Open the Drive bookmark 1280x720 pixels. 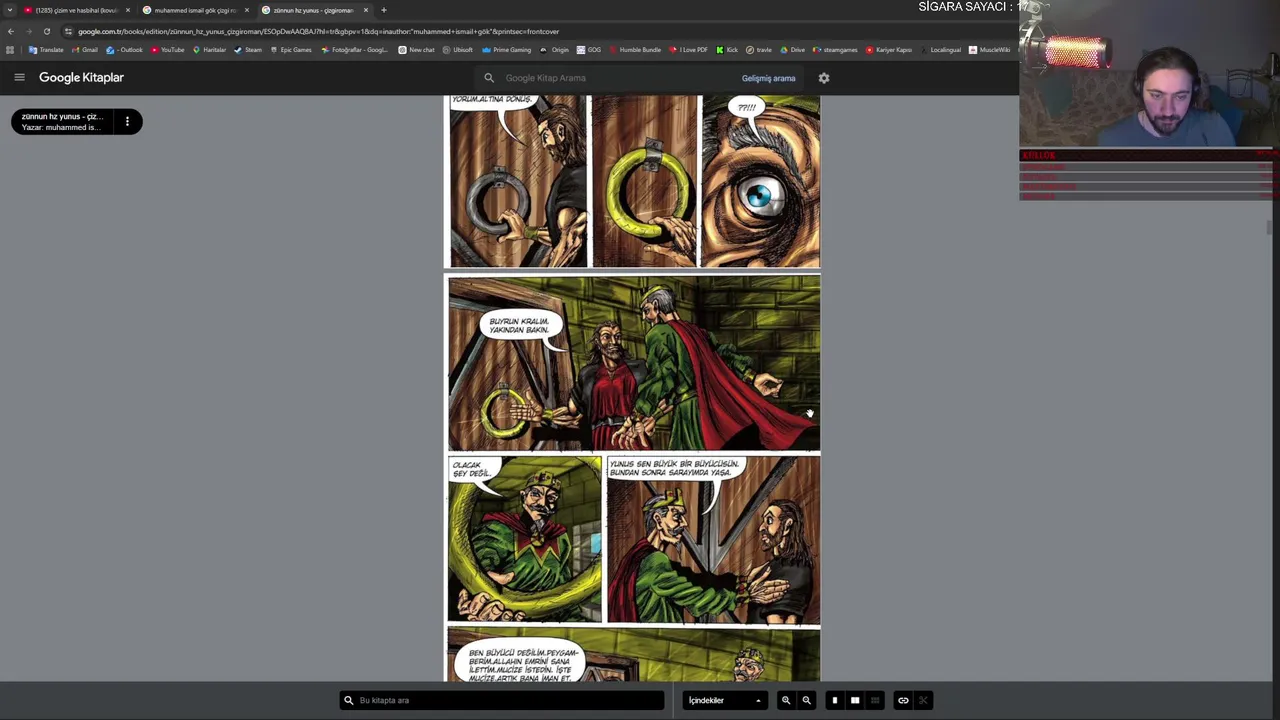point(792,50)
